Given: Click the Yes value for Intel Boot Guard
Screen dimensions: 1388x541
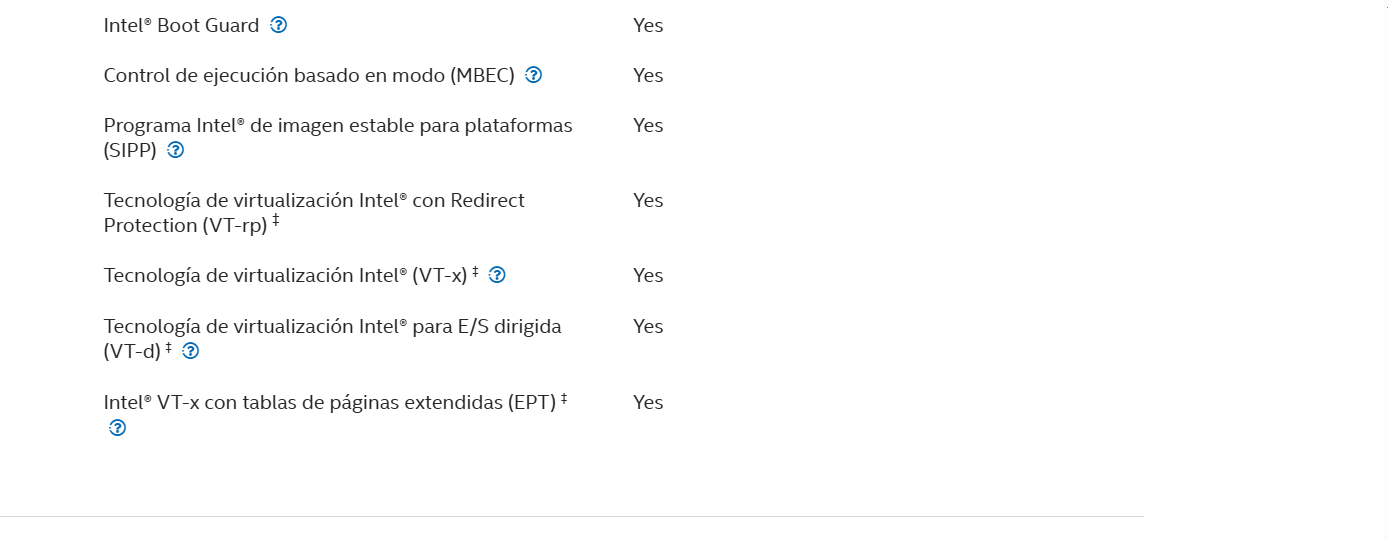Looking at the screenshot, I should (x=648, y=25).
